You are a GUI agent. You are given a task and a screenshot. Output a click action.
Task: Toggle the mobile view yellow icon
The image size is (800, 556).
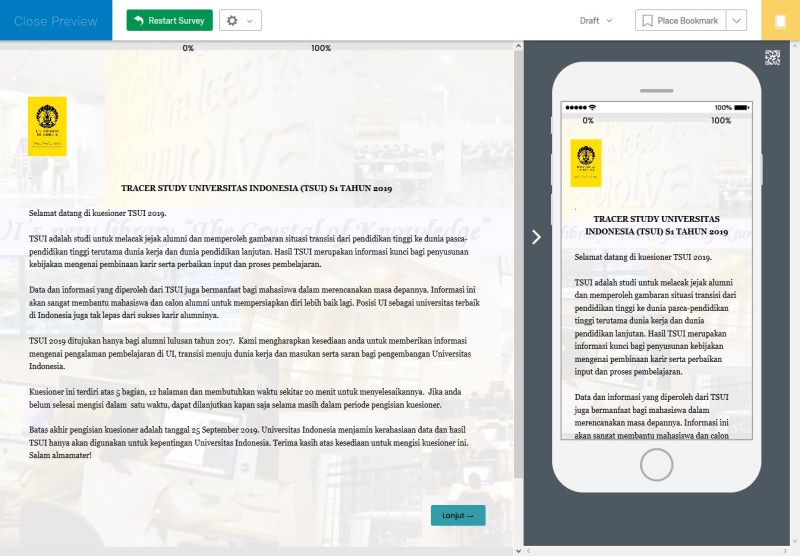point(780,20)
